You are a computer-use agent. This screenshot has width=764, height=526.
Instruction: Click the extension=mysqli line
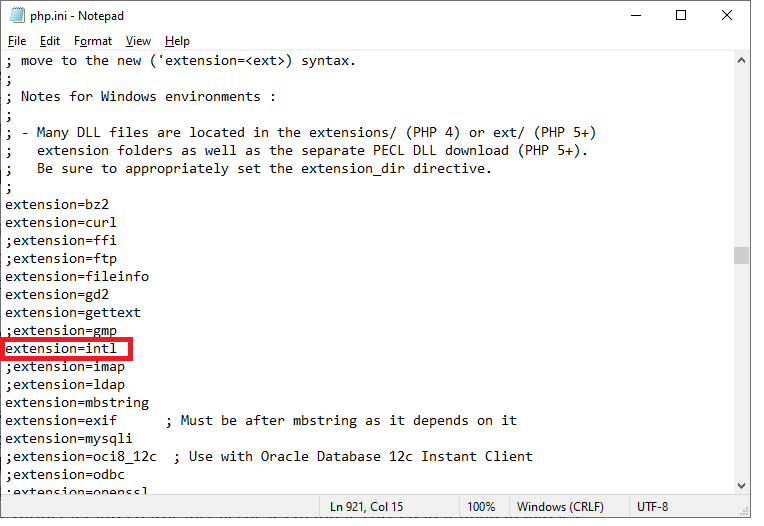(69, 439)
